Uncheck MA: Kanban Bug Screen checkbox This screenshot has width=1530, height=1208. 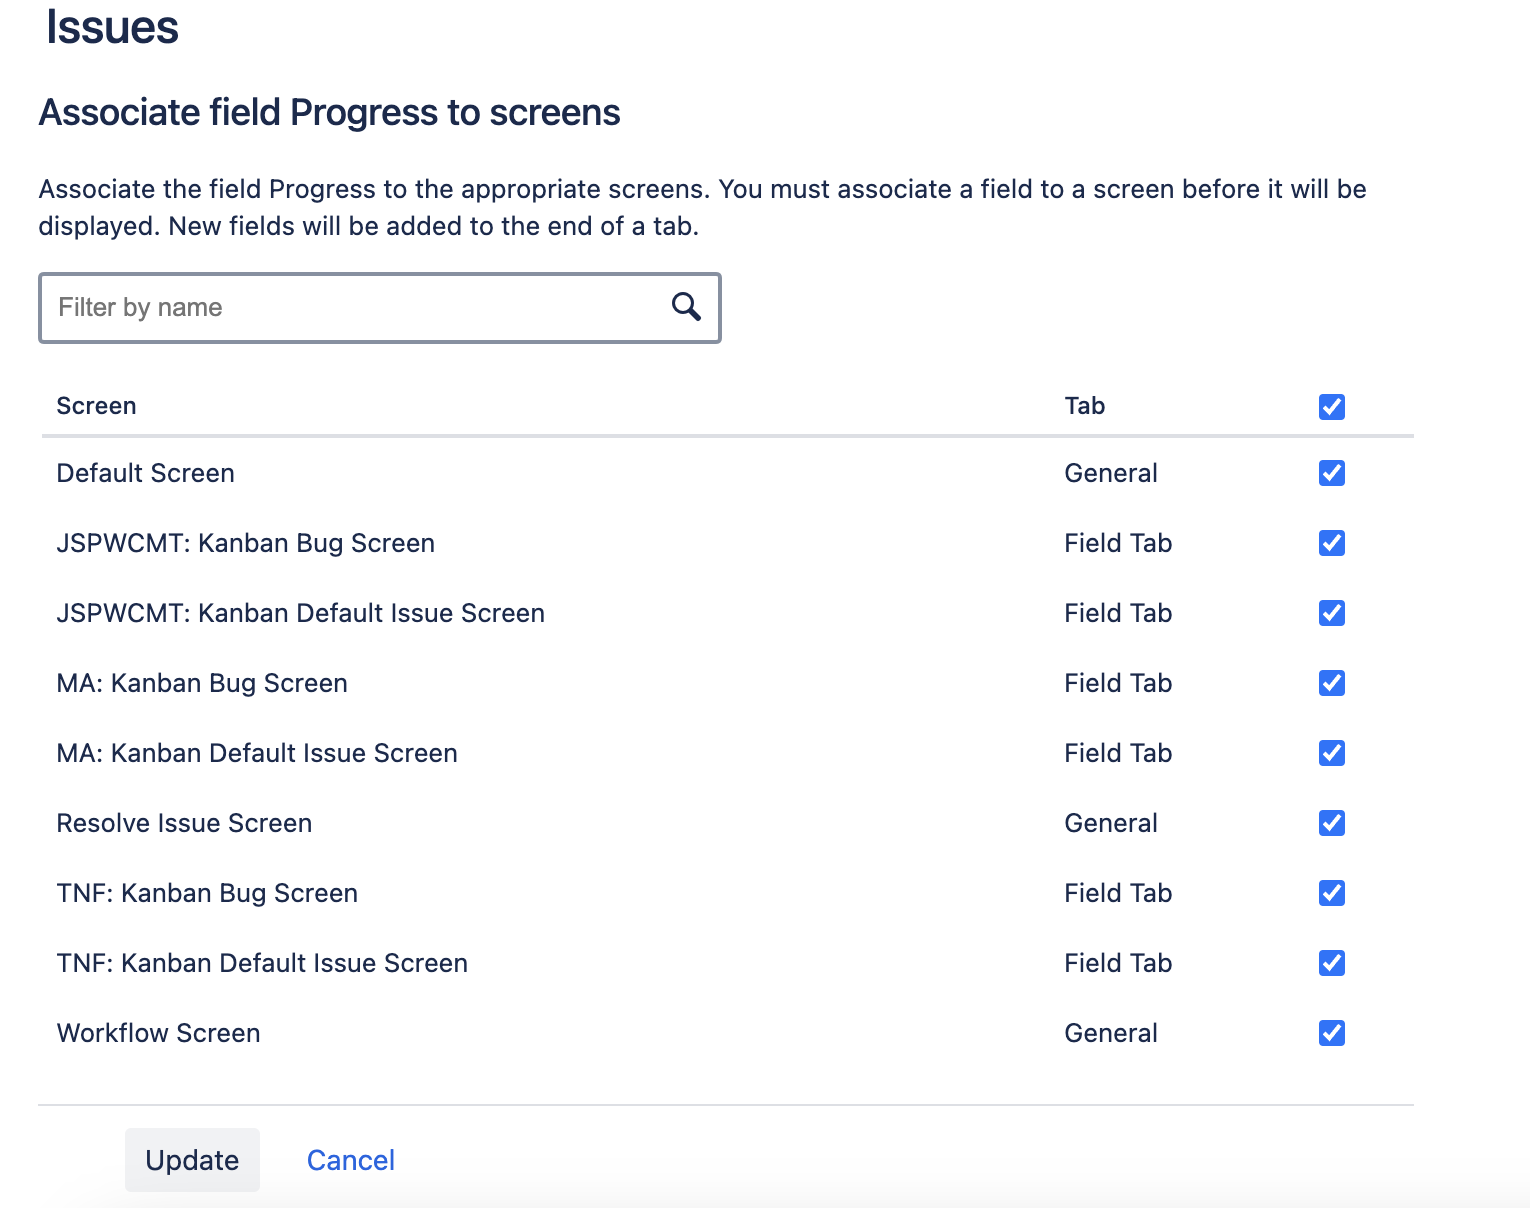[1331, 683]
